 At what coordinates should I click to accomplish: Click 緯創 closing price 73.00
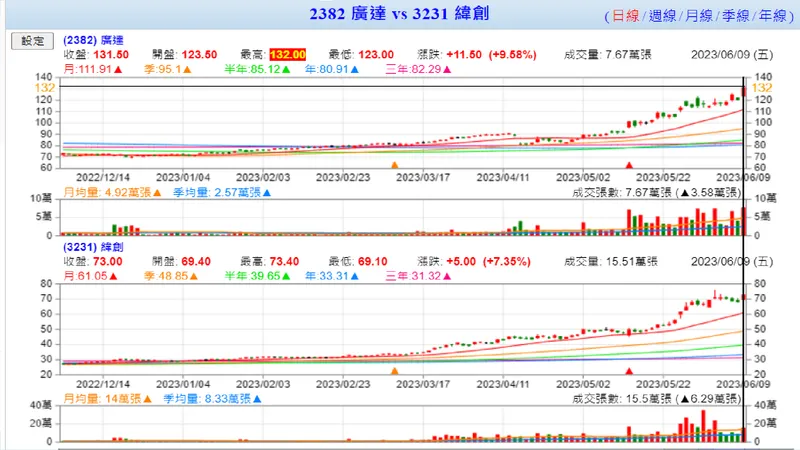[x=108, y=261]
